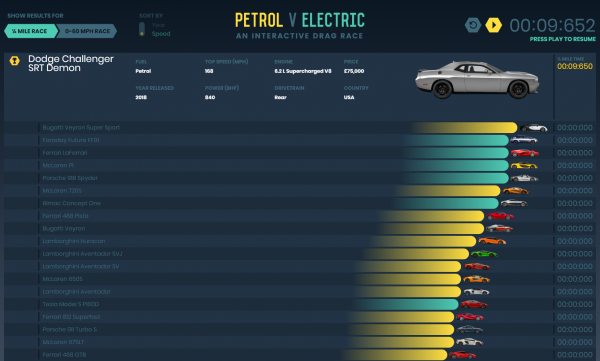Click the red Ferrari LaFerrari car icon
The image size is (600, 361).
(x=525, y=153)
